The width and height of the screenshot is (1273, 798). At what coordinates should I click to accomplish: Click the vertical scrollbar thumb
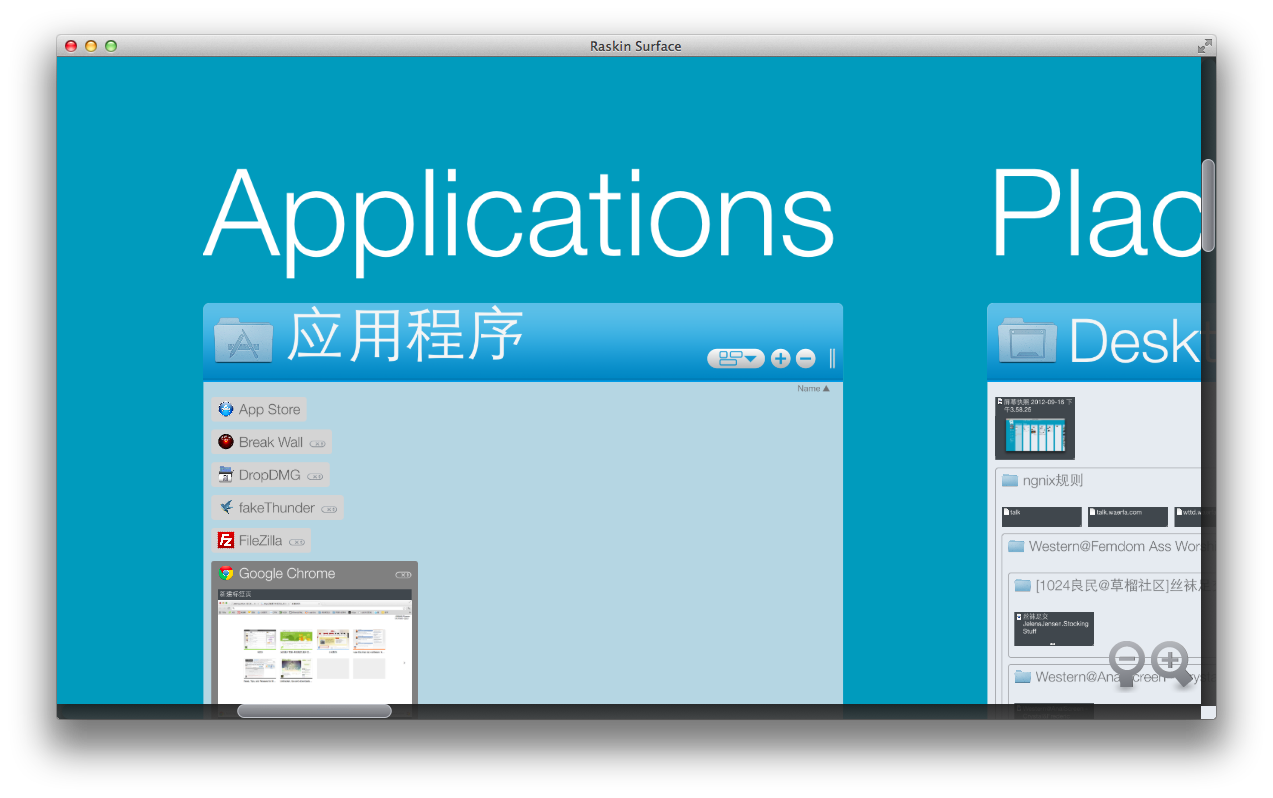click(1208, 205)
